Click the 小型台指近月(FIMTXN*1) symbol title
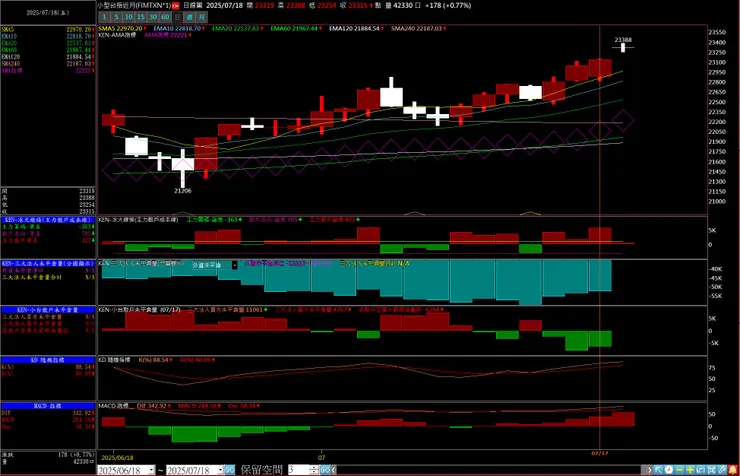Image resolution: width=740 pixels, height=476 pixels. pos(134,6)
